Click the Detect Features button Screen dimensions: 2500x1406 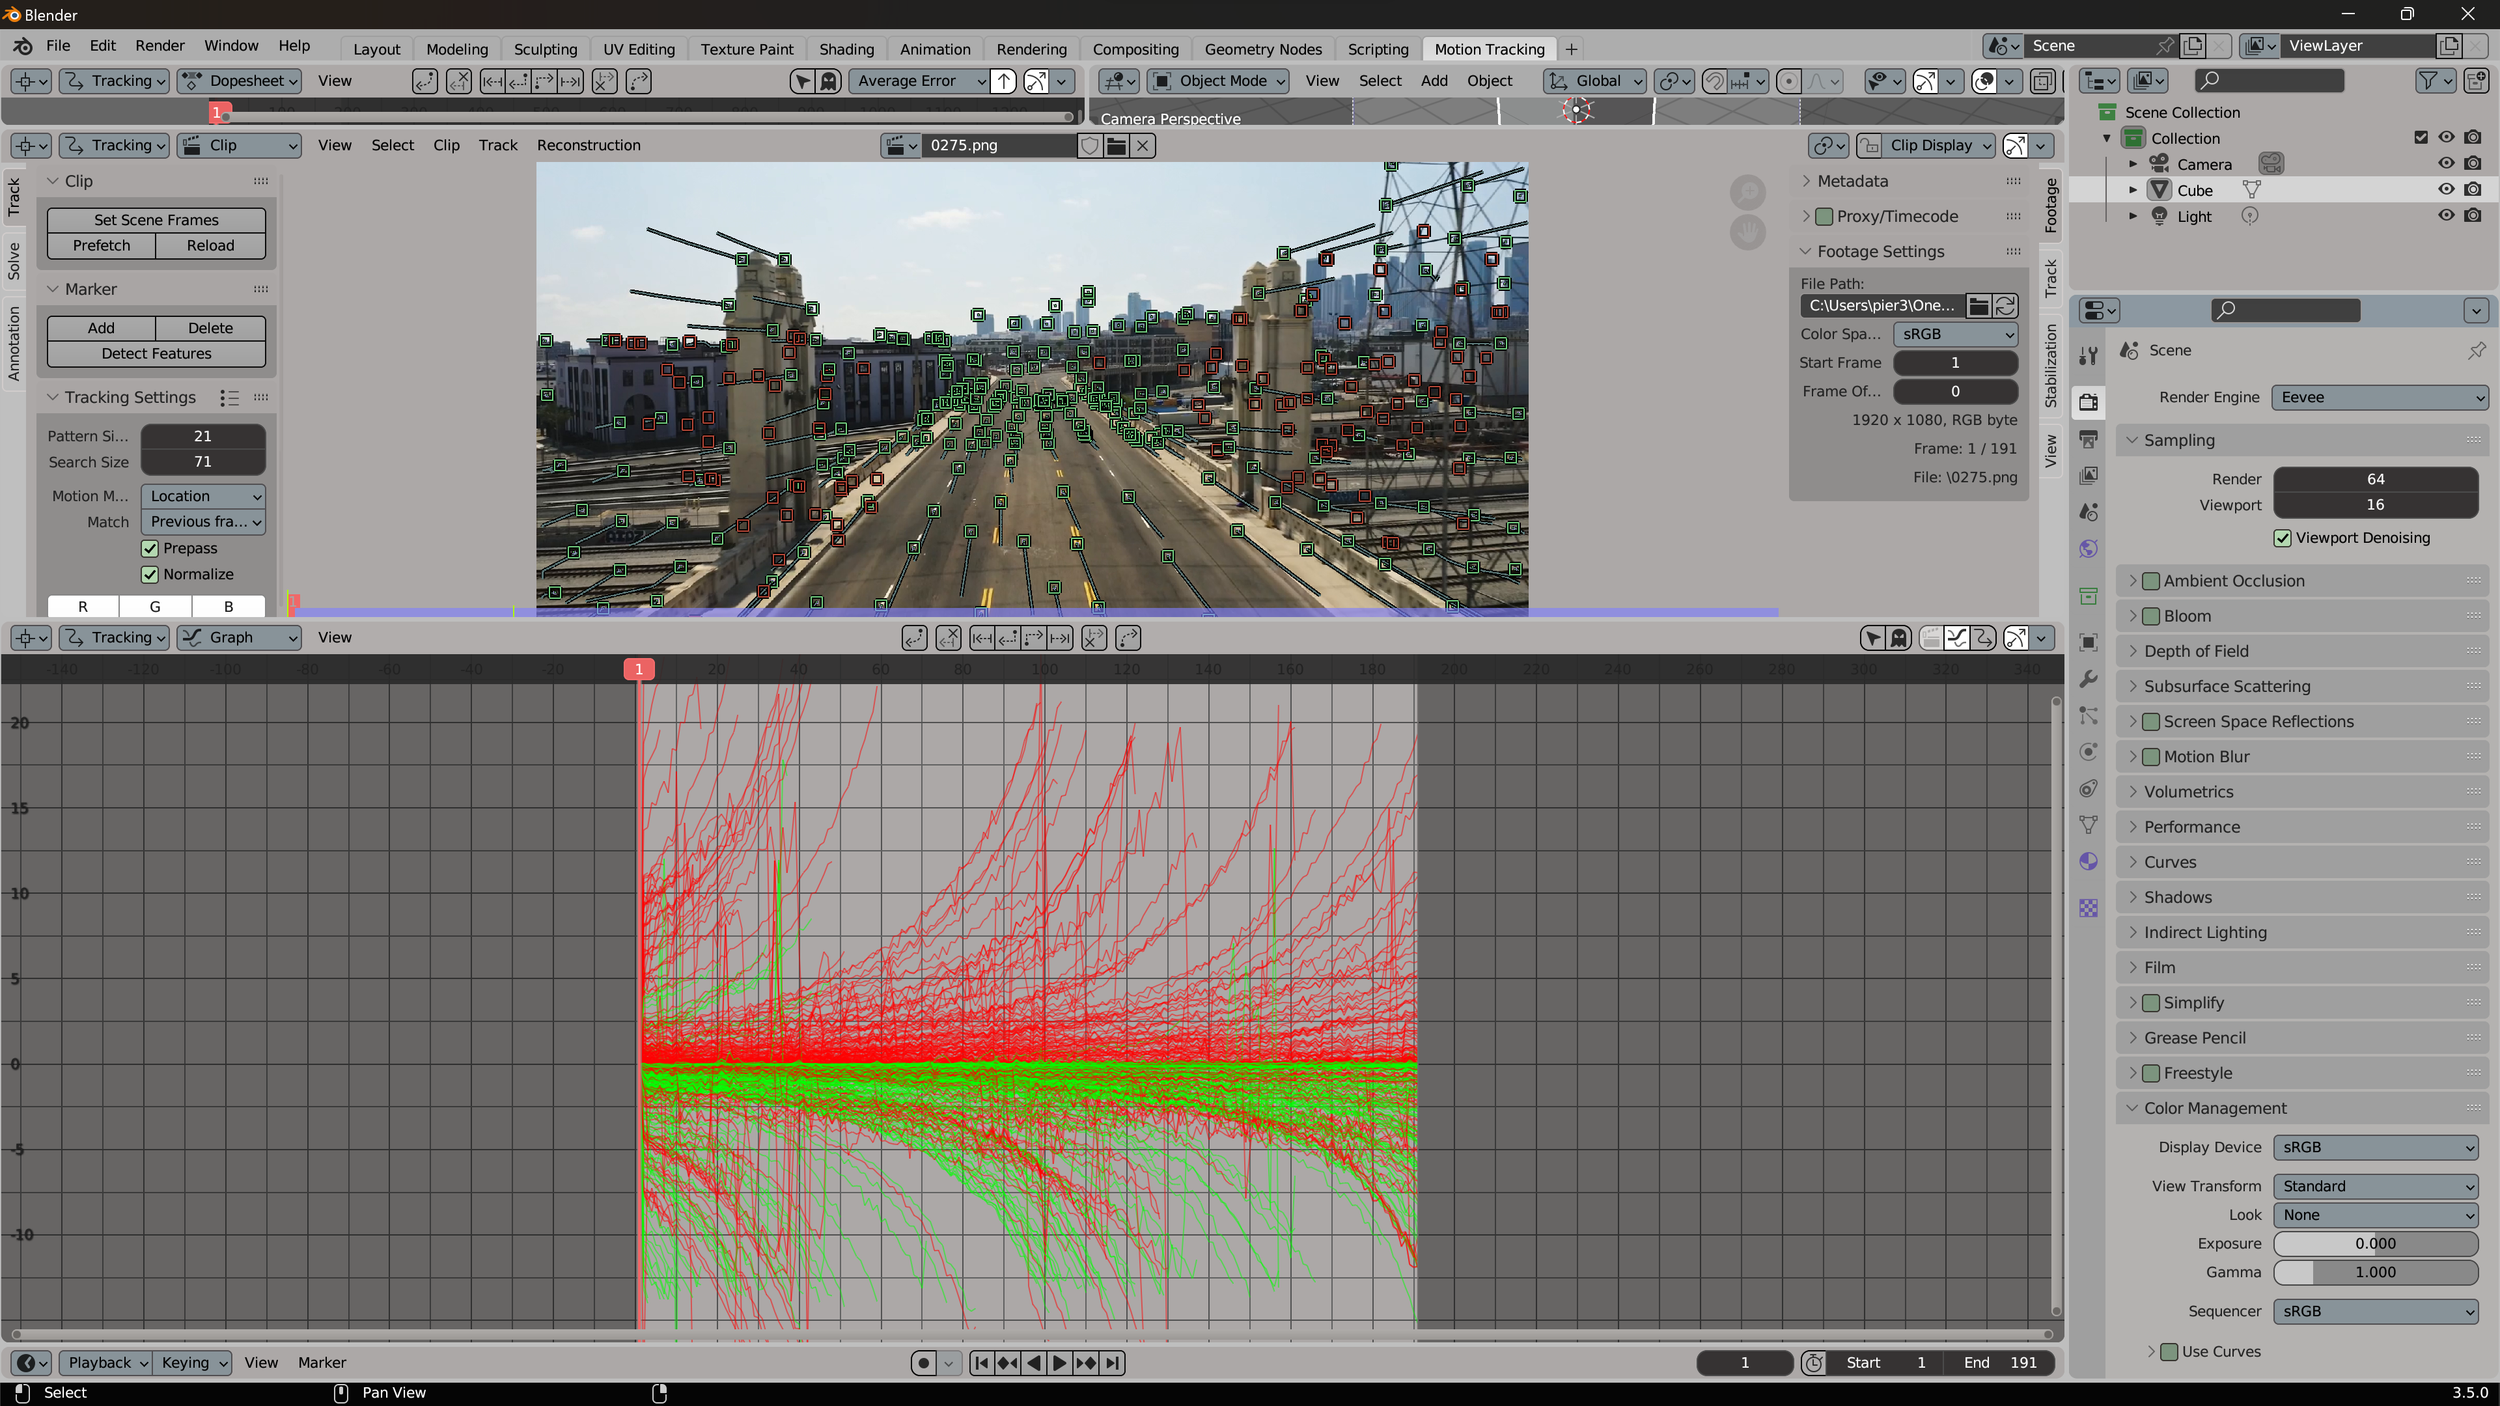tap(156, 354)
